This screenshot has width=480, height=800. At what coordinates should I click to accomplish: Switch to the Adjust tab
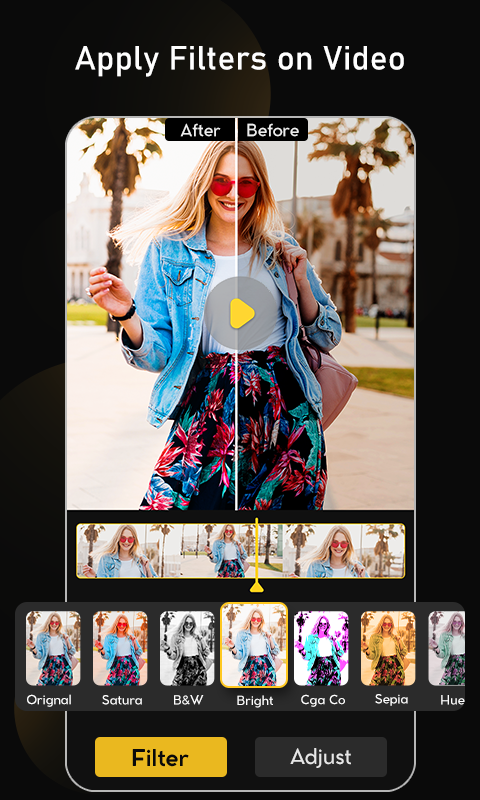pyautogui.click(x=321, y=757)
